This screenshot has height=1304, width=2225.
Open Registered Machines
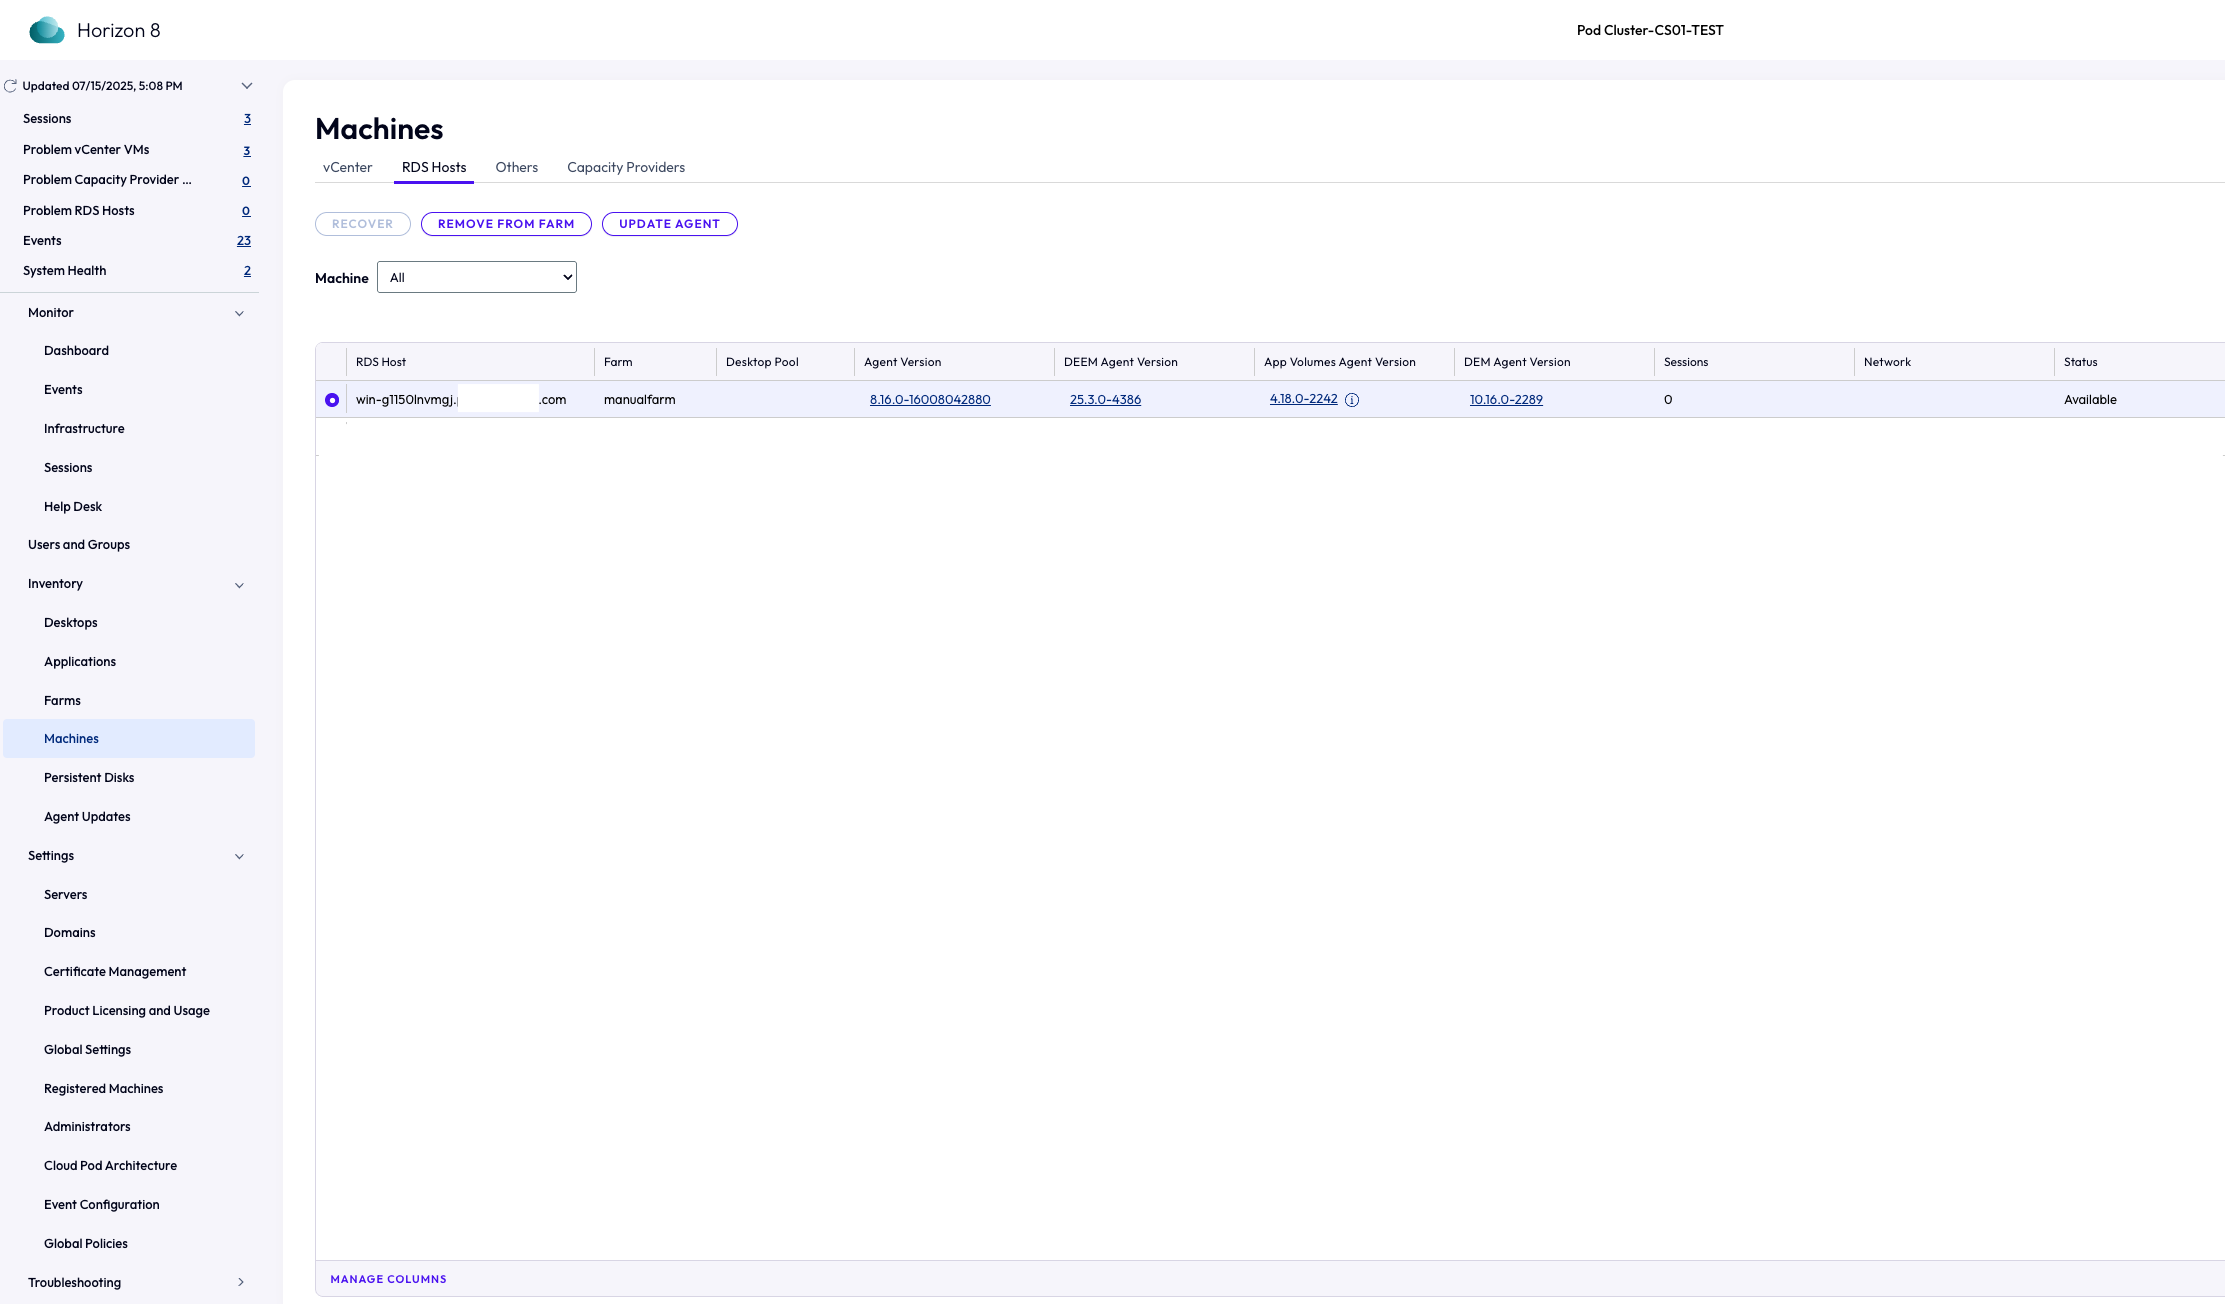click(x=103, y=1088)
